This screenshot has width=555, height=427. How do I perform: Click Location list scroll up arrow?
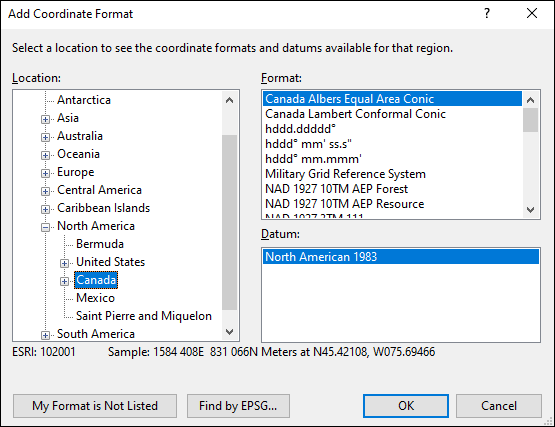coord(229,100)
